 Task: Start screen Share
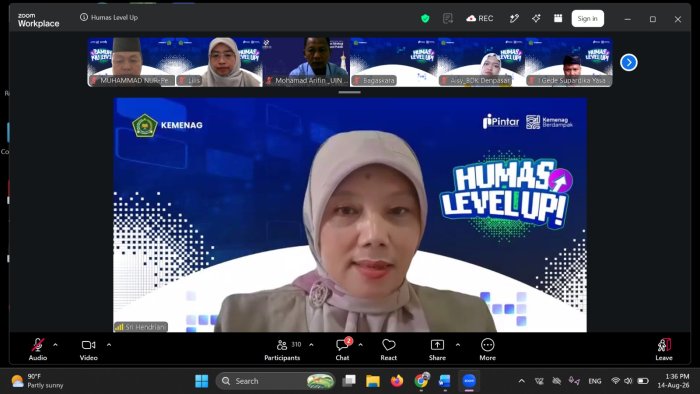[x=437, y=349]
